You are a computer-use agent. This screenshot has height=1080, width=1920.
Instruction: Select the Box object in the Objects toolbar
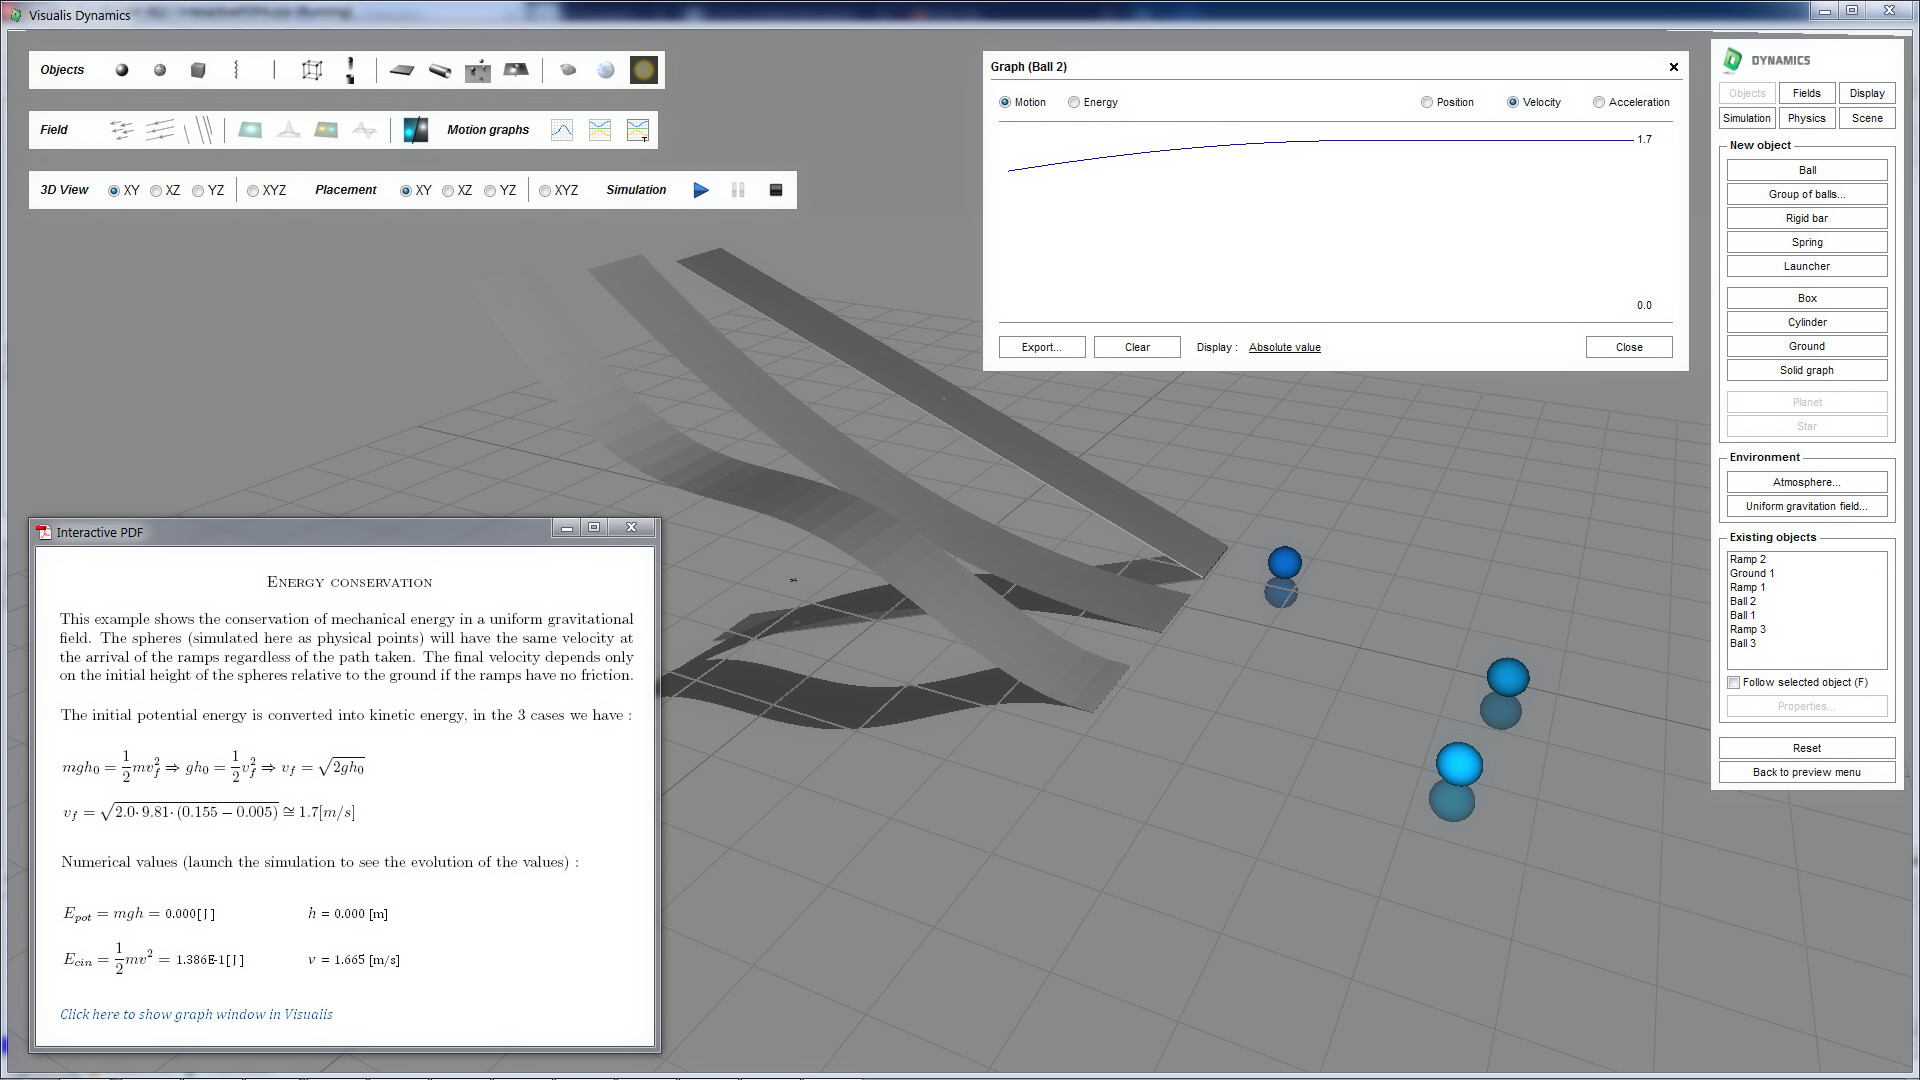(197, 70)
